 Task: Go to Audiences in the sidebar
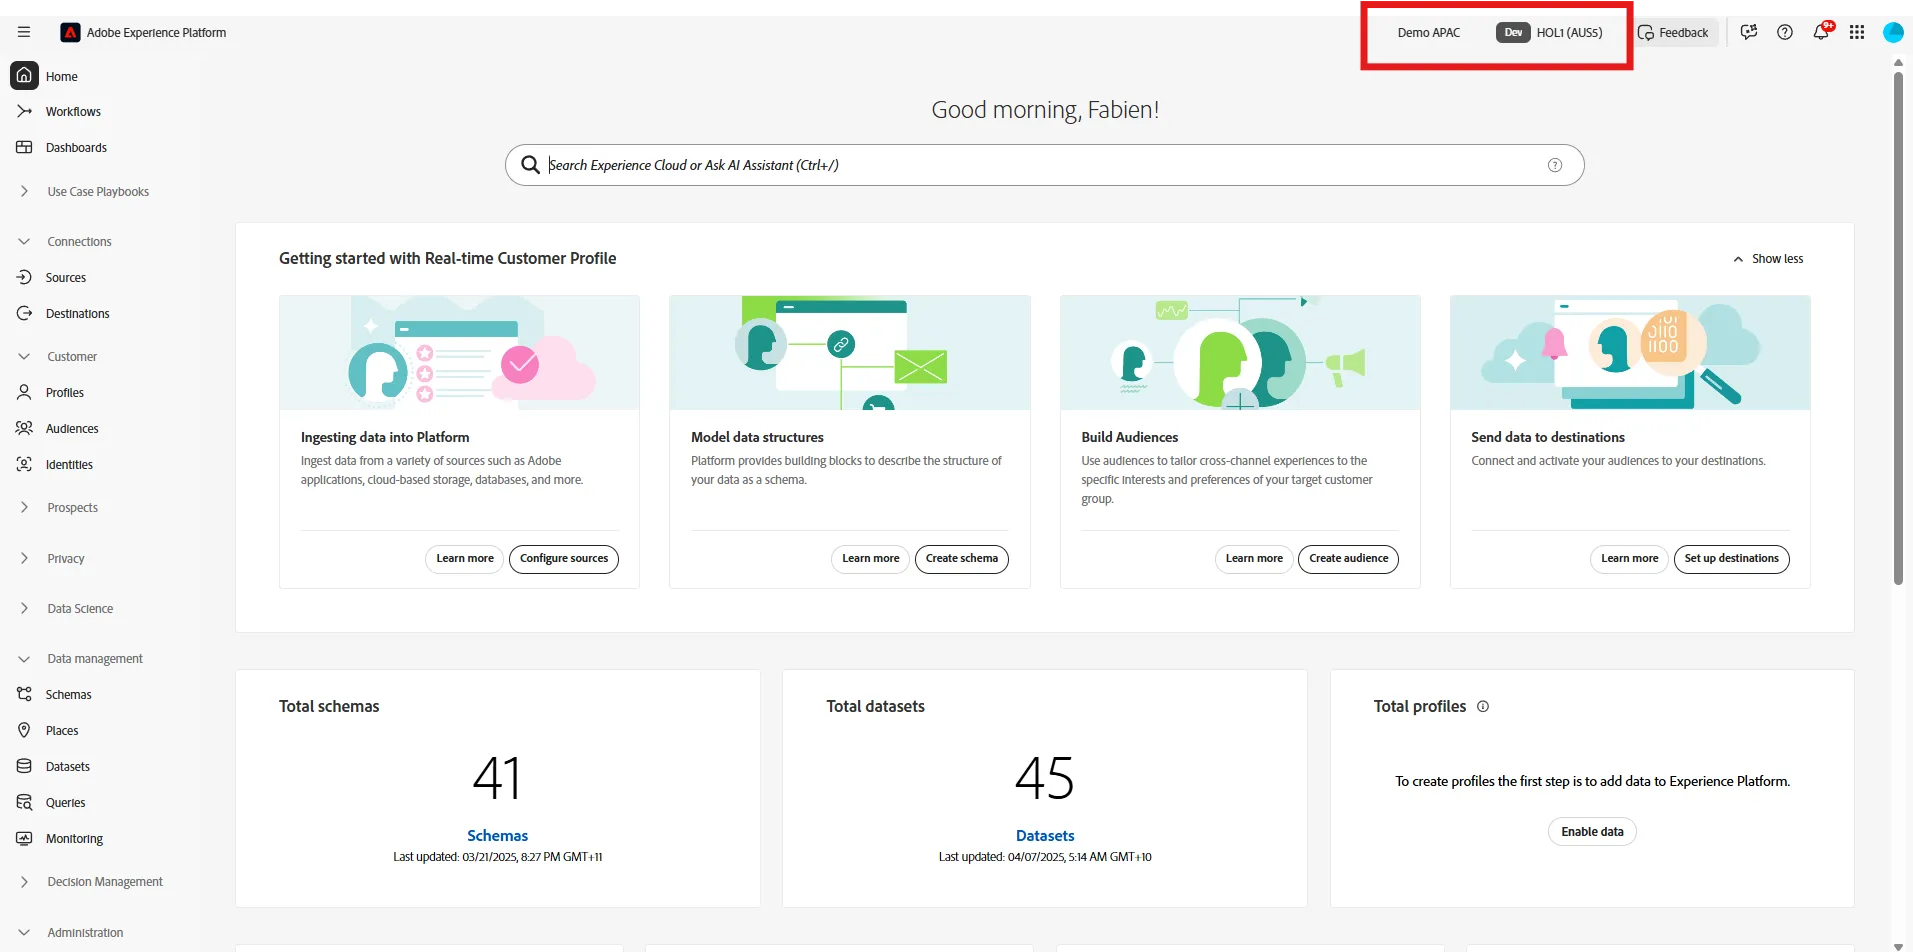[x=72, y=428]
